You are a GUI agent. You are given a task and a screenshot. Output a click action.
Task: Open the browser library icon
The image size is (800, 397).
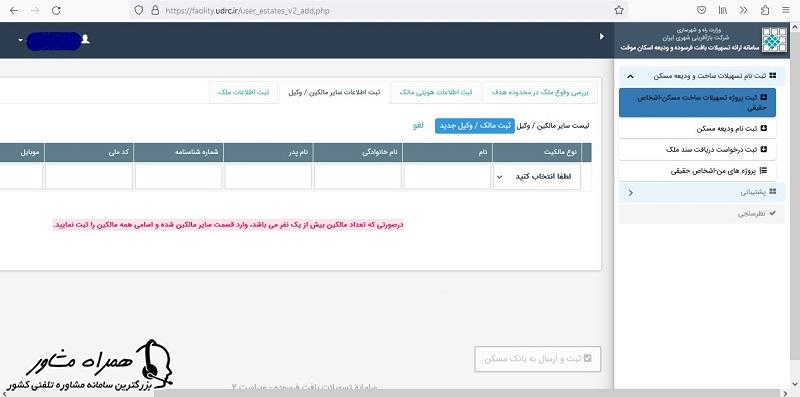(723, 10)
